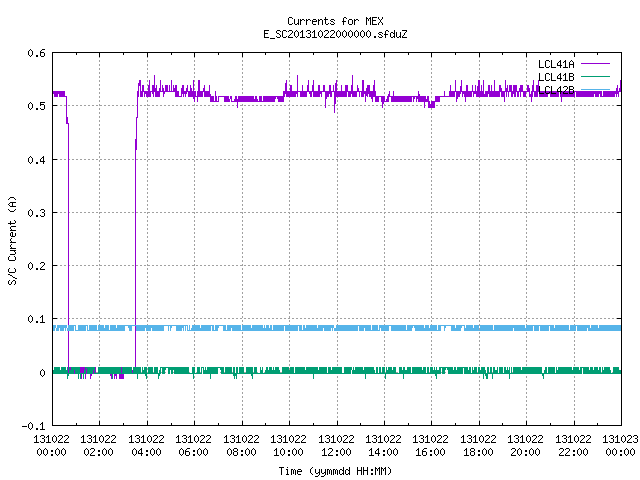Click the 131022 18:00 x-axis tick label
Viewport: 640px width, 480px height.
click(478, 446)
